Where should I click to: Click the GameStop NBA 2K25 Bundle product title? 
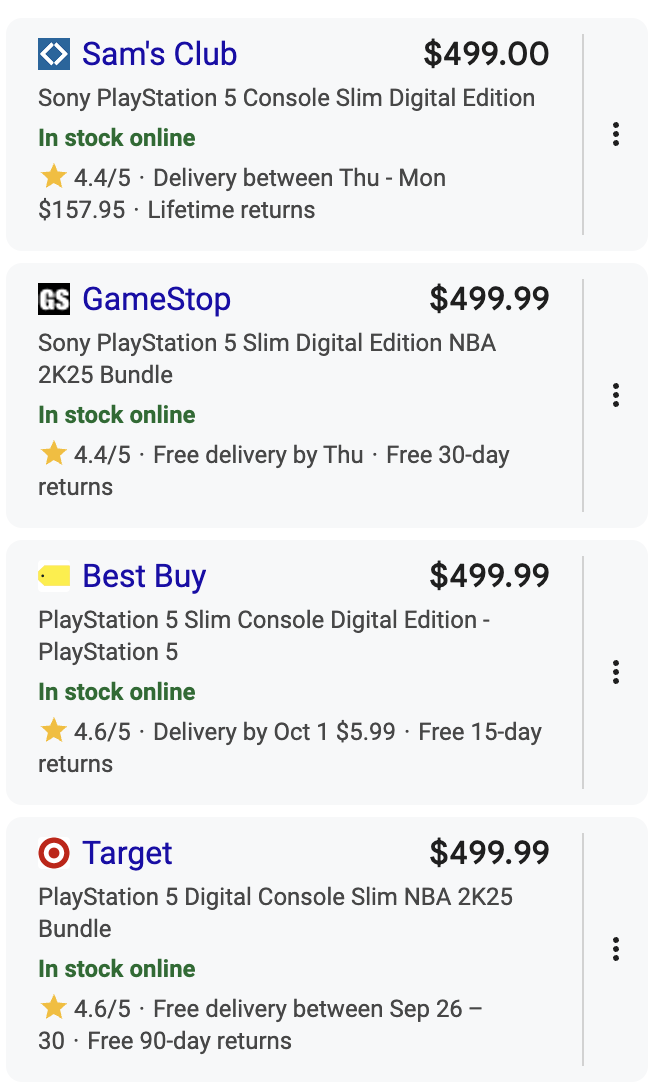click(266, 358)
